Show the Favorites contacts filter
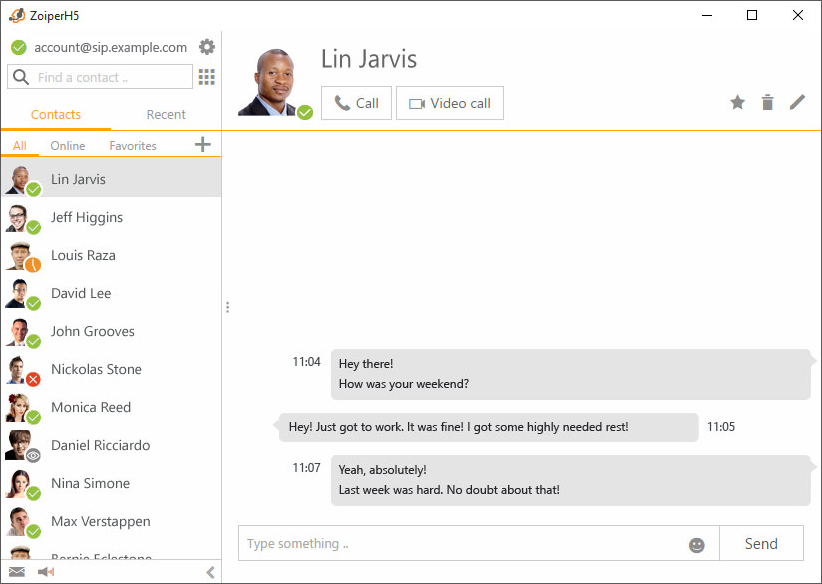Viewport: 822px width, 584px height. [x=133, y=146]
